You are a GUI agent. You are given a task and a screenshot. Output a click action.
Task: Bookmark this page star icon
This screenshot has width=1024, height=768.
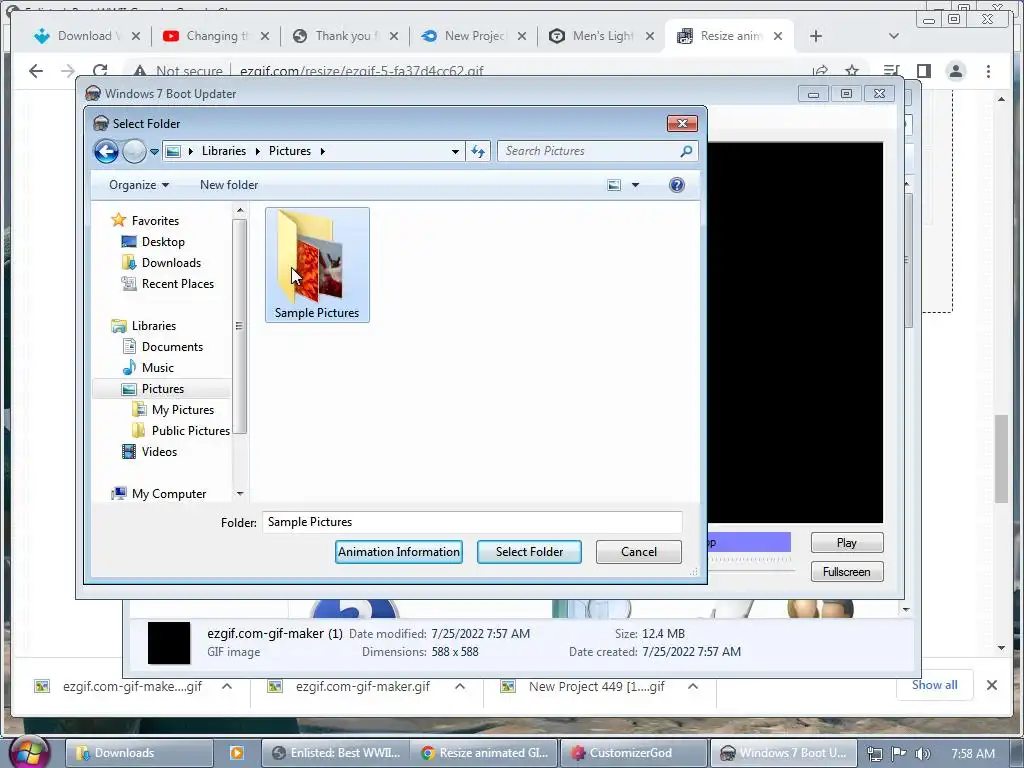point(852,71)
